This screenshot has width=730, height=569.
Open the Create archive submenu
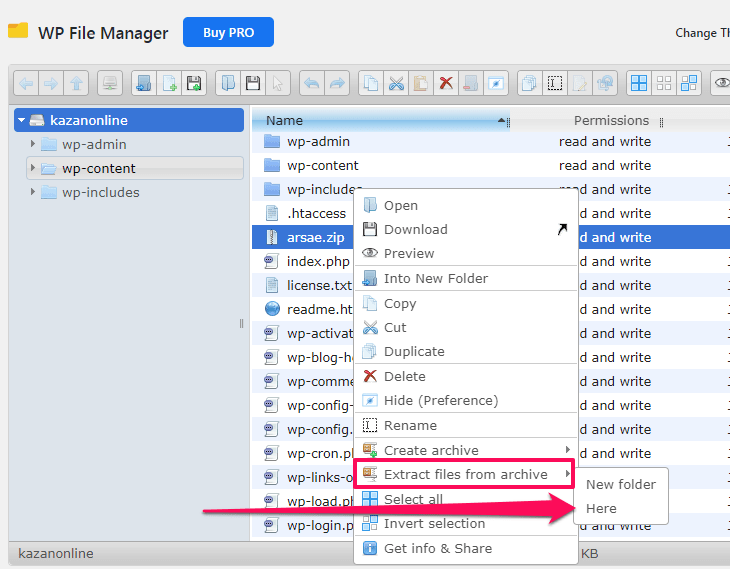pyautogui.click(x=466, y=450)
